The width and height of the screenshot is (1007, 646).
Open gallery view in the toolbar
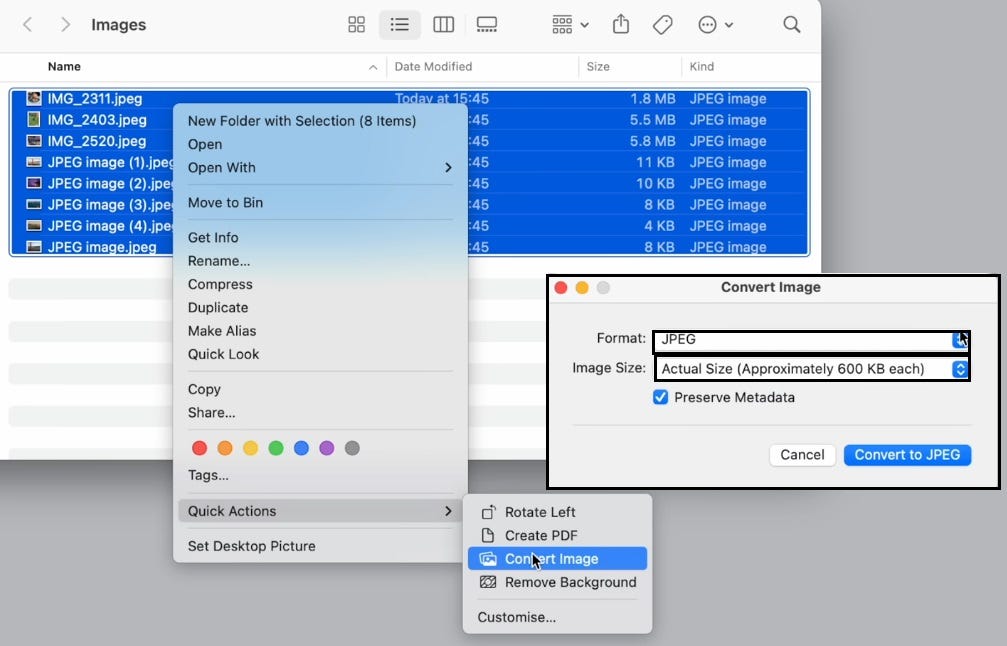click(x=487, y=24)
